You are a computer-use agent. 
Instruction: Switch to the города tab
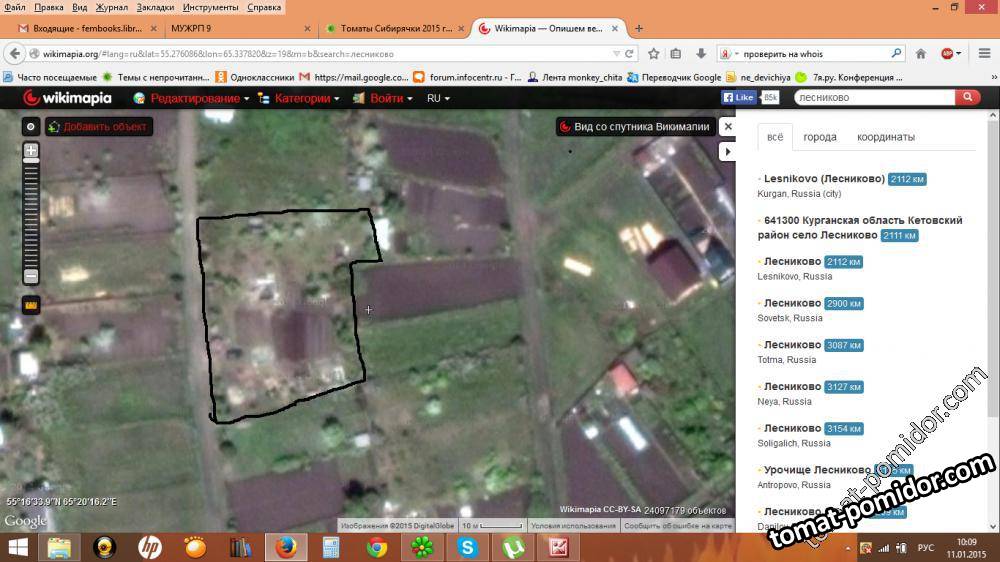[x=820, y=137]
